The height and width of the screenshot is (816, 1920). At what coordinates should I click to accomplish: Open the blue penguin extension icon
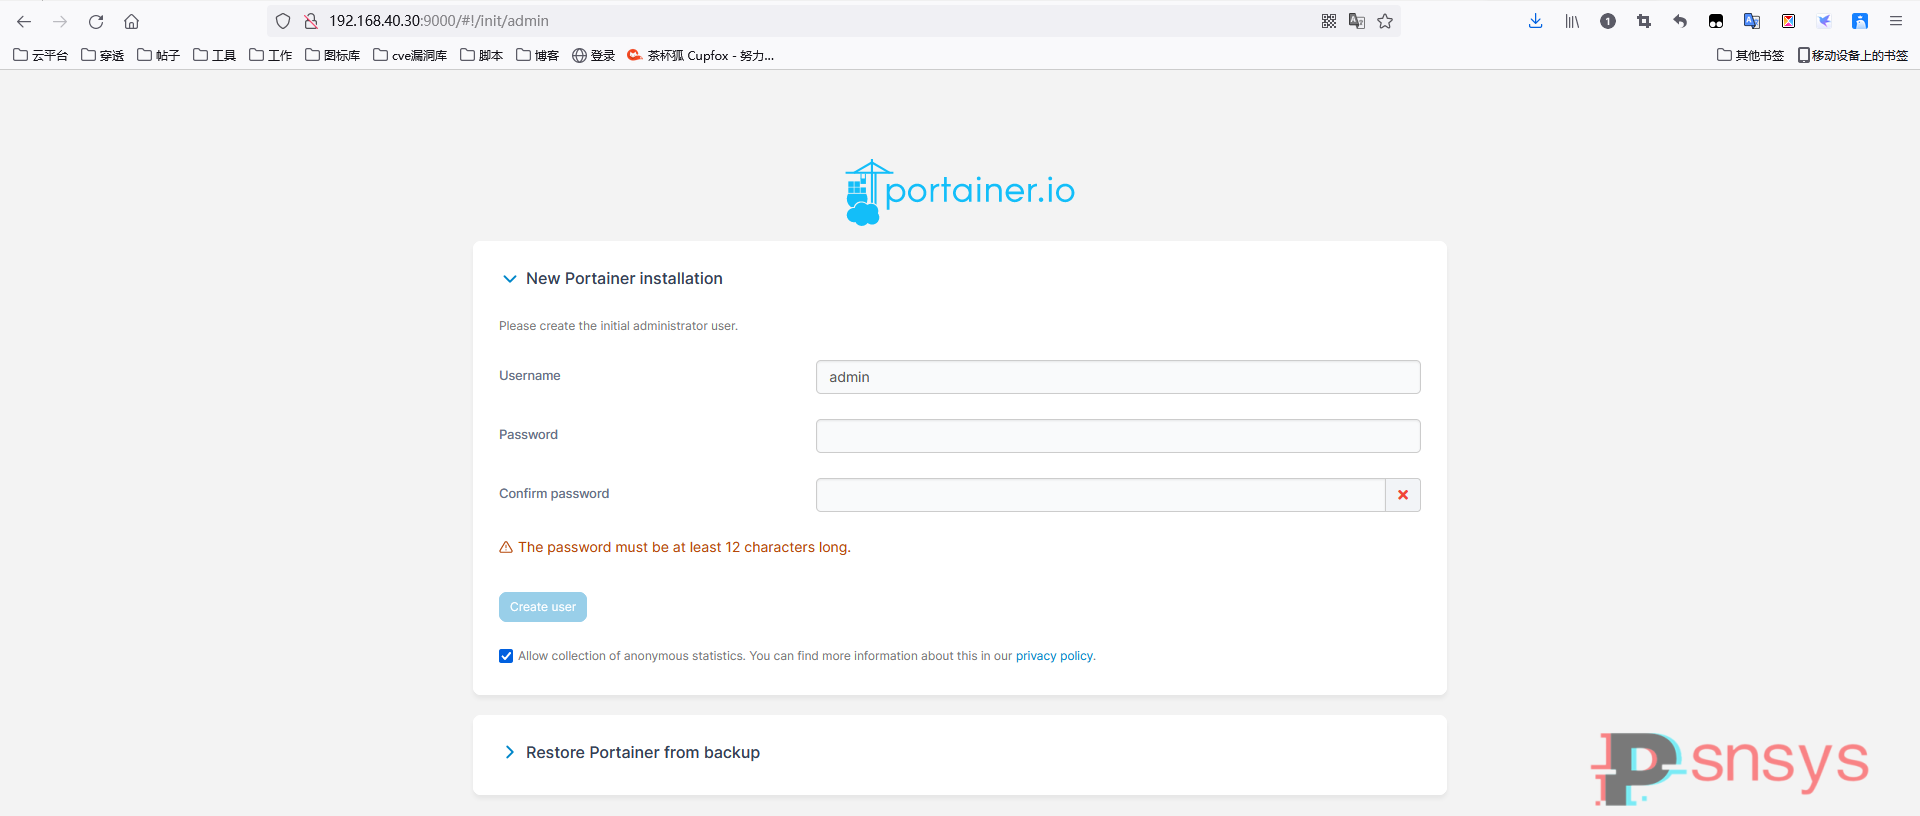(x=1860, y=21)
